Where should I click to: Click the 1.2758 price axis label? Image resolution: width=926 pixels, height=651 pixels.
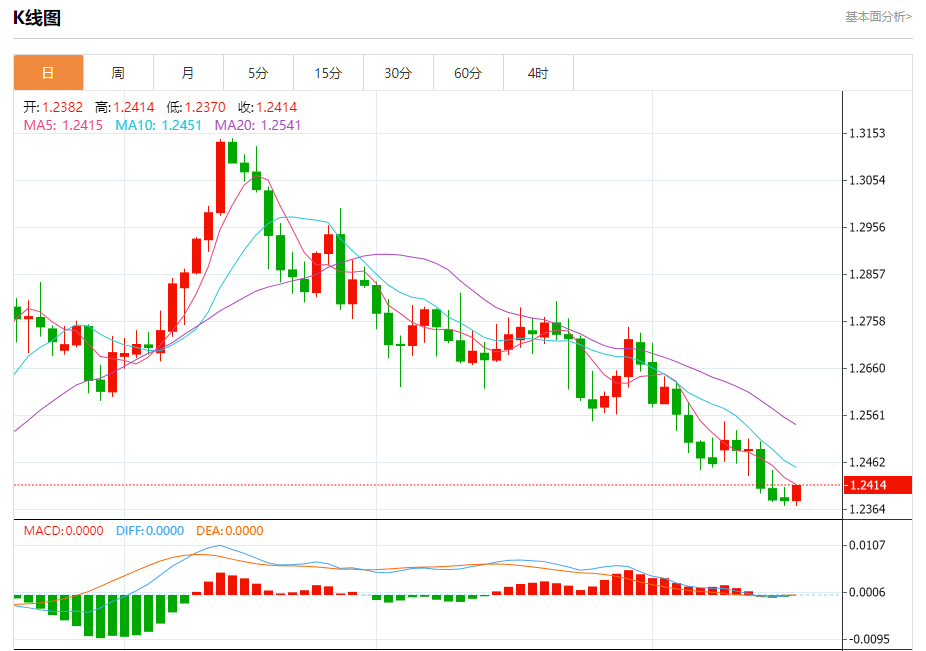tap(867, 321)
